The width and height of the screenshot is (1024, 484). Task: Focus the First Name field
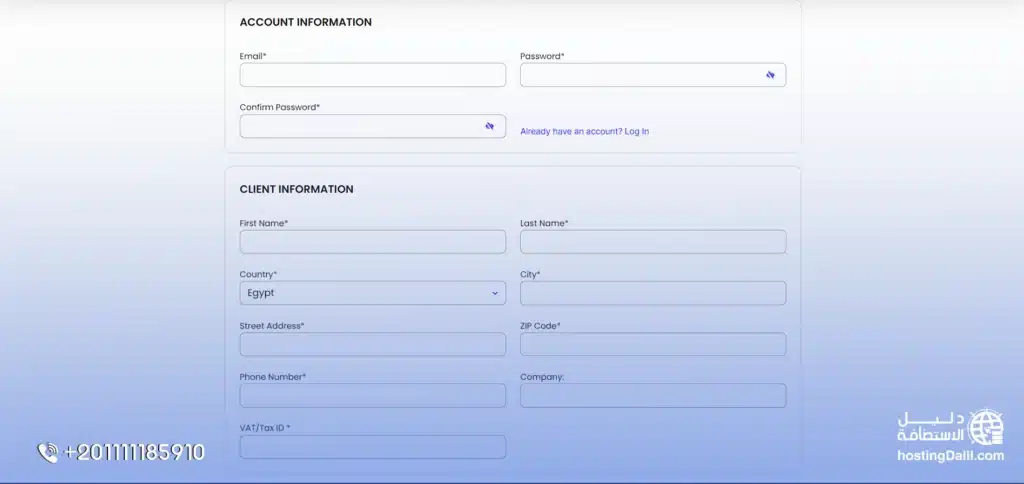pos(372,242)
